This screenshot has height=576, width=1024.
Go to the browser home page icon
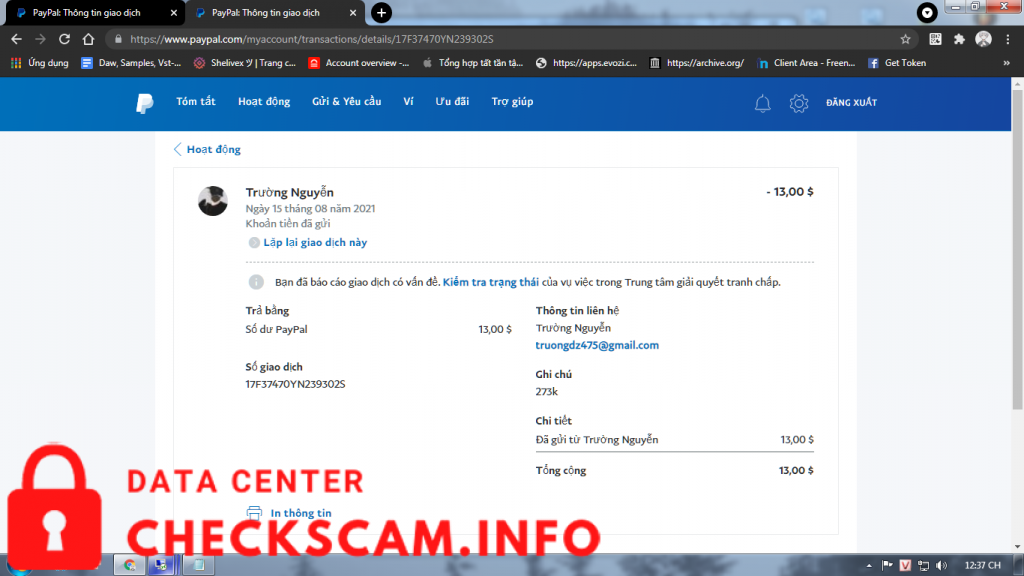(x=88, y=39)
